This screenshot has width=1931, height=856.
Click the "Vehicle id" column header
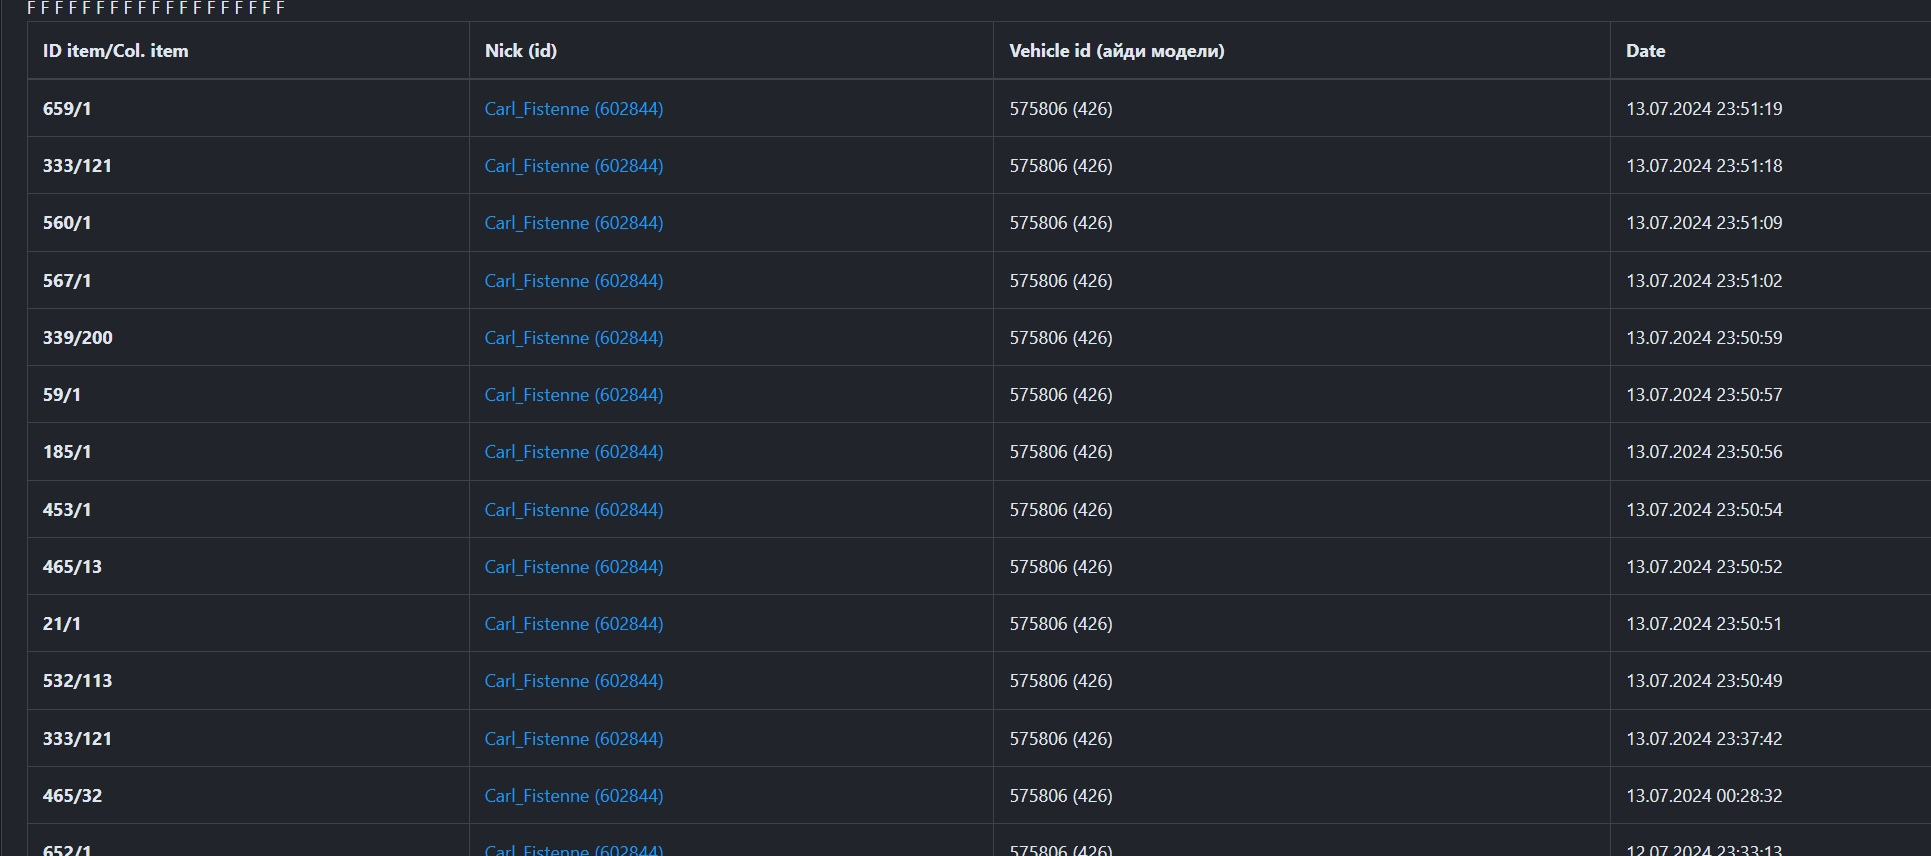pyautogui.click(x=1116, y=51)
